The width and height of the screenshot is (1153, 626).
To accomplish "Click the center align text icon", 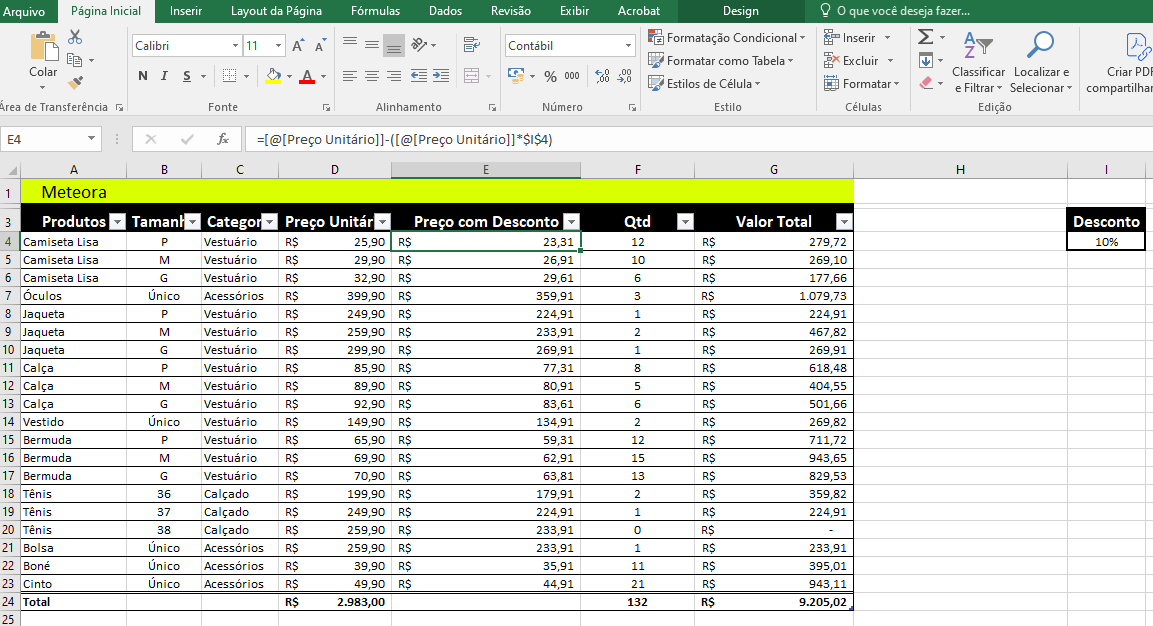I will pos(372,76).
